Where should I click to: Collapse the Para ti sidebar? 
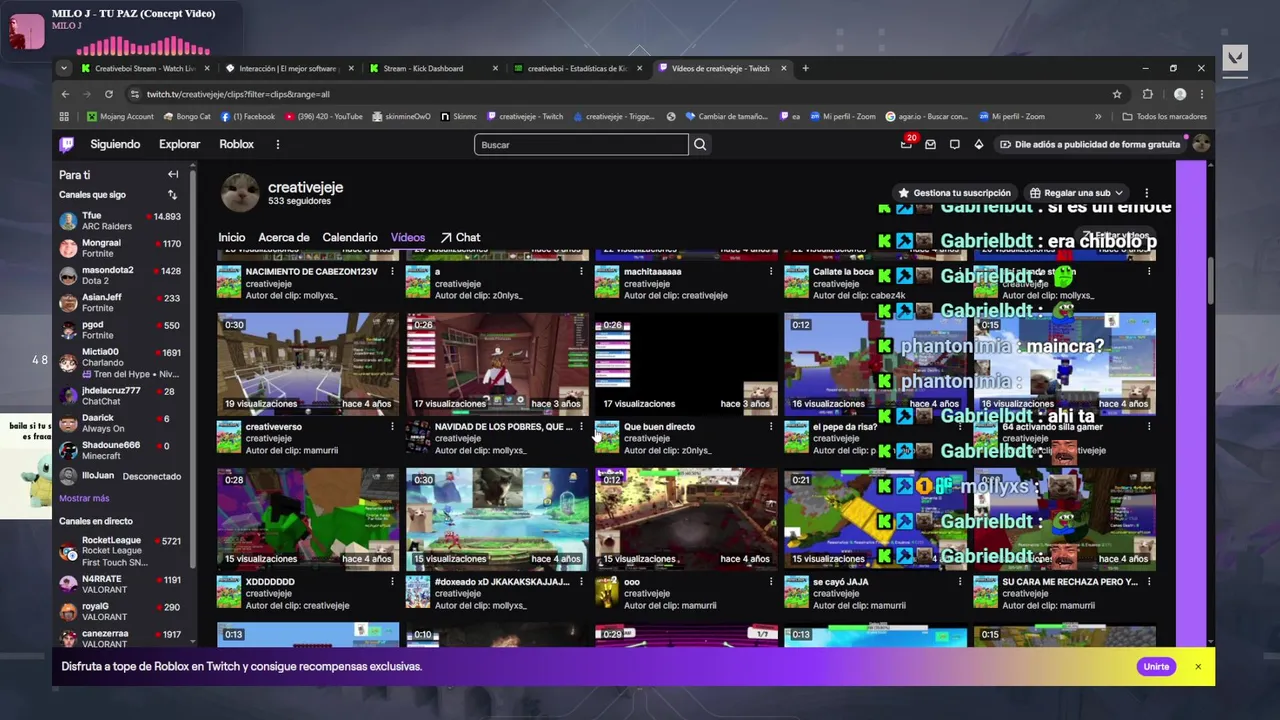click(173, 174)
